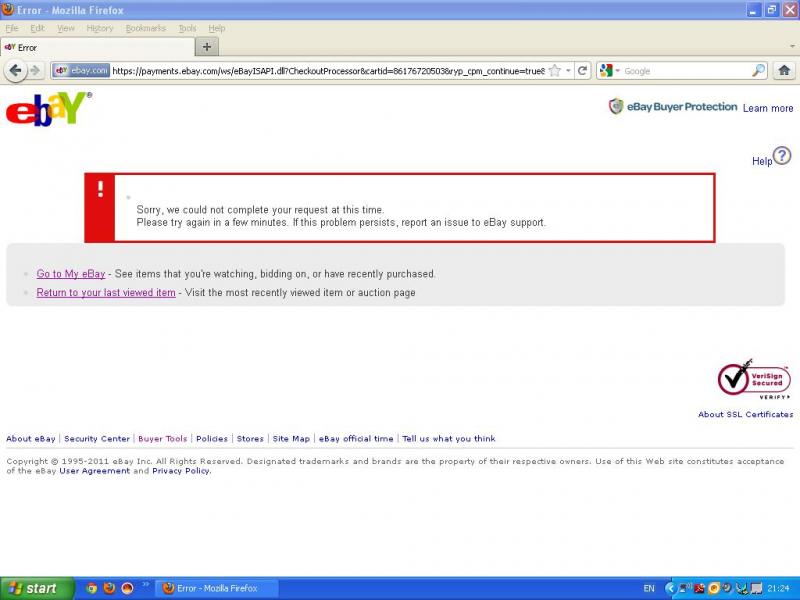Follow Return to your last viewed item
Viewport: 800px width, 600px height.
coord(106,293)
